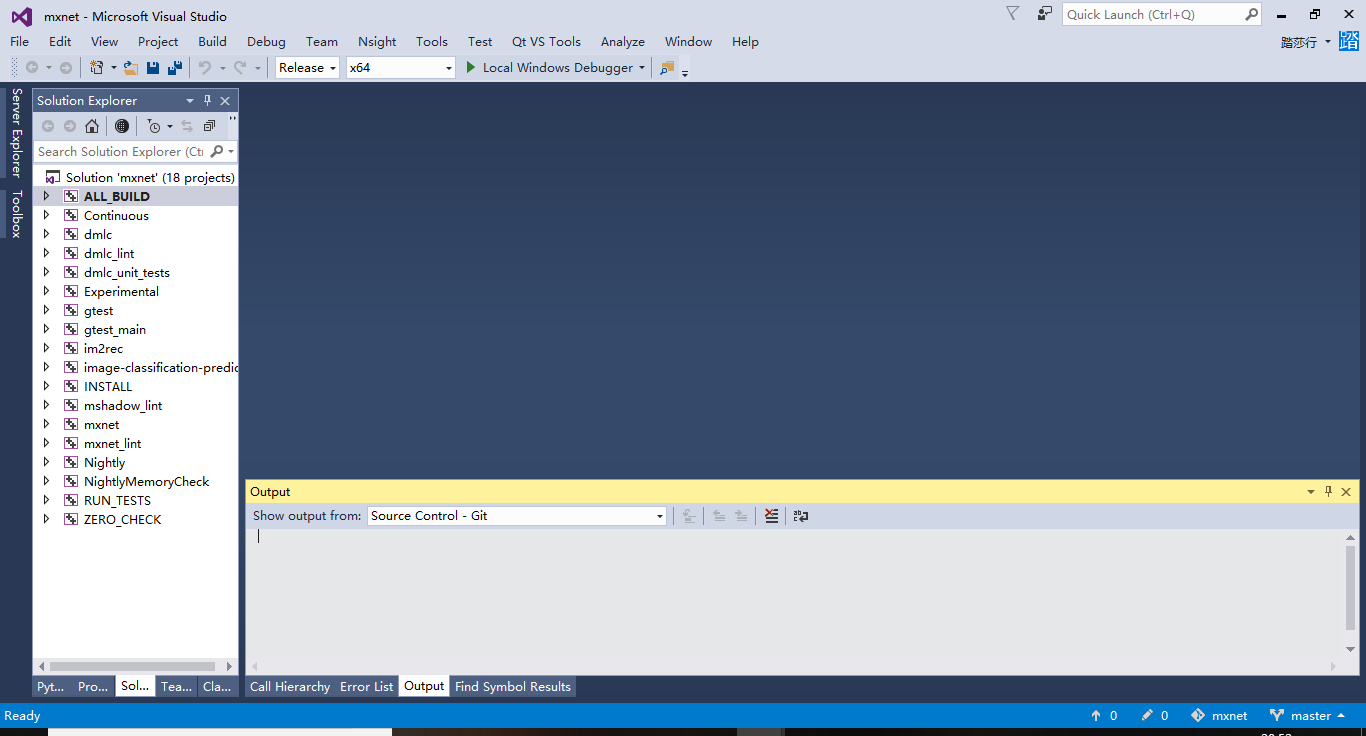
Task: Click the mxnet repository status bar button
Action: 1219,716
